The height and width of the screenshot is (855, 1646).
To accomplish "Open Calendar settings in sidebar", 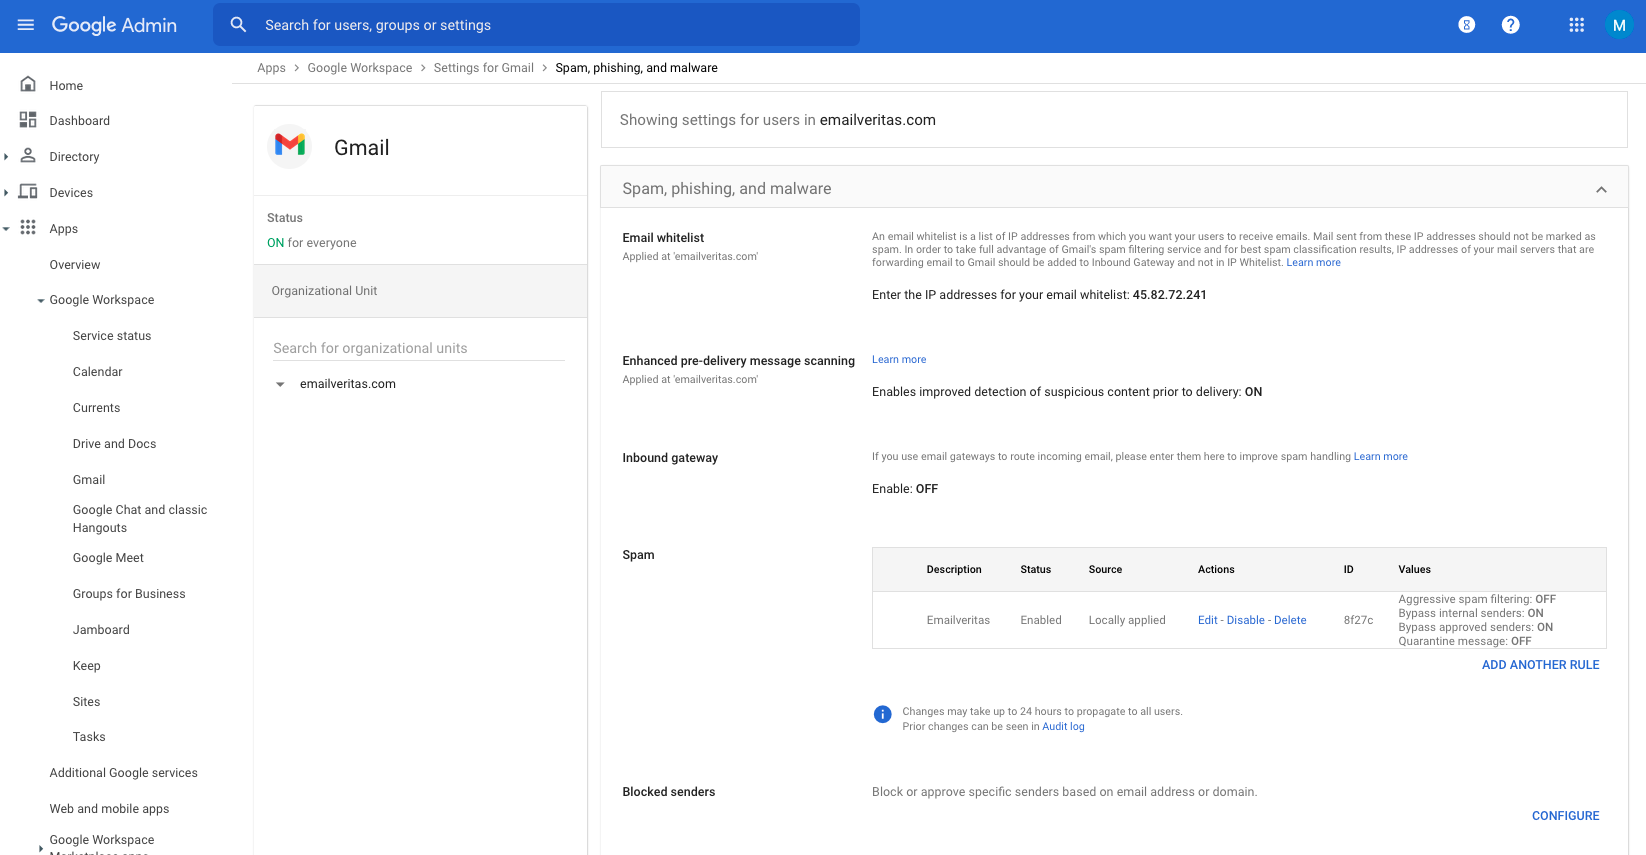I will [x=98, y=372].
